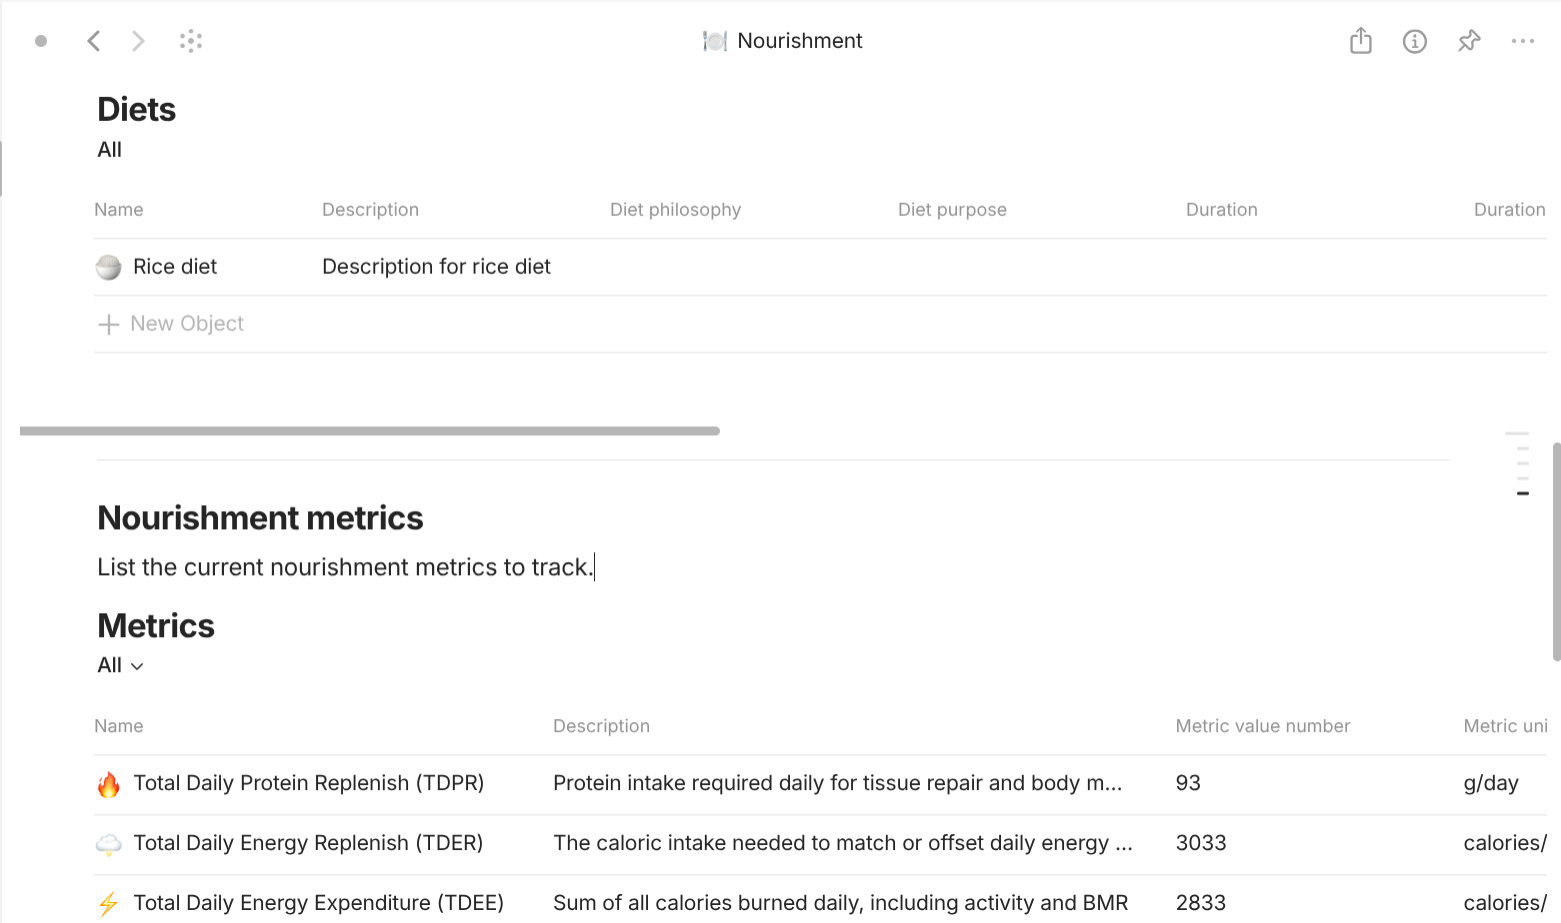Open the three-dots options menu
This screenshot has height=923, width=1561.
point(1523,41)
